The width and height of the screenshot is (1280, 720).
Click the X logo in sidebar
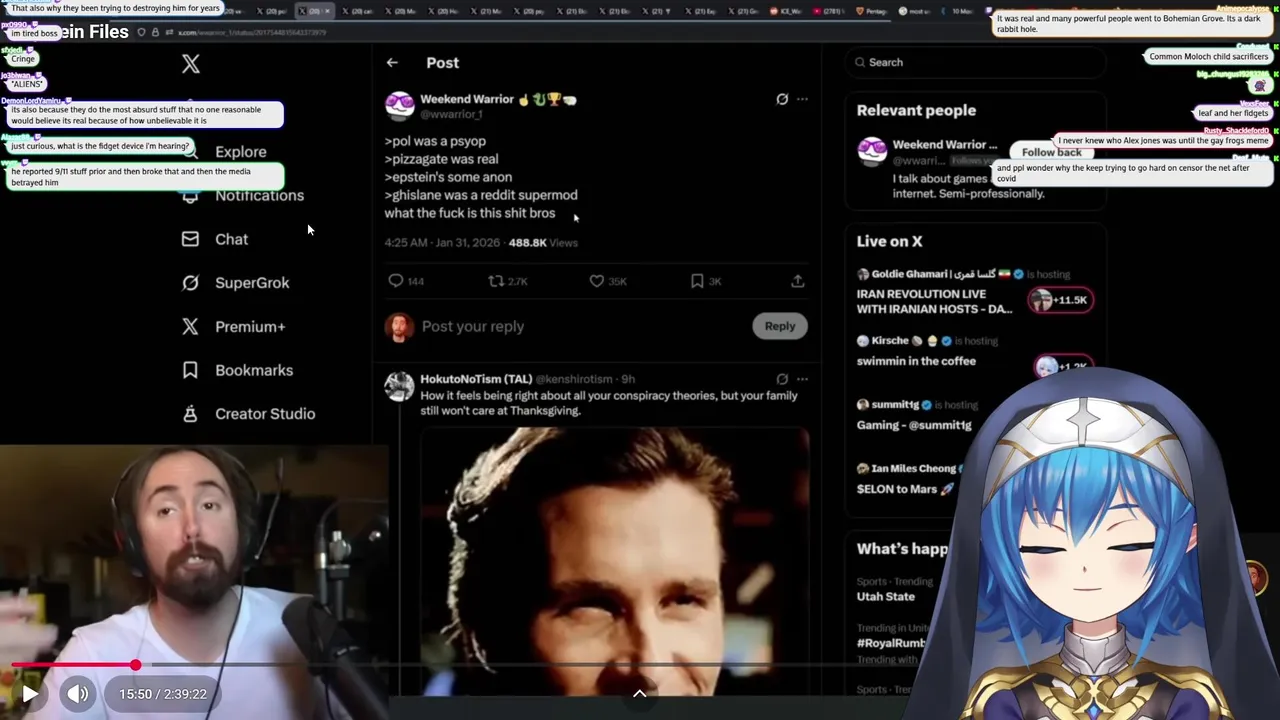point(191,64)
